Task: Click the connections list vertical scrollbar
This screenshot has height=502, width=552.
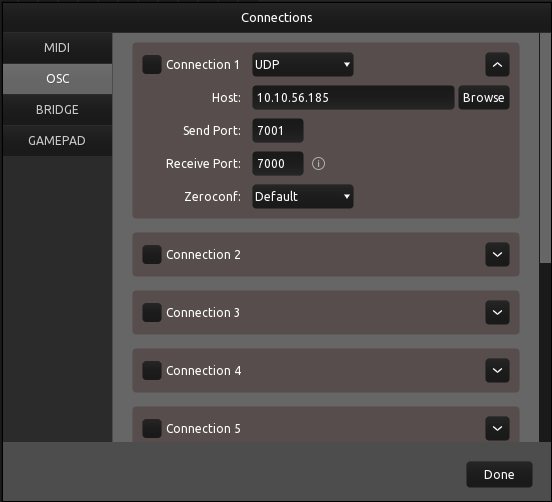Action: pyautogui.click(x=545, y=148)
